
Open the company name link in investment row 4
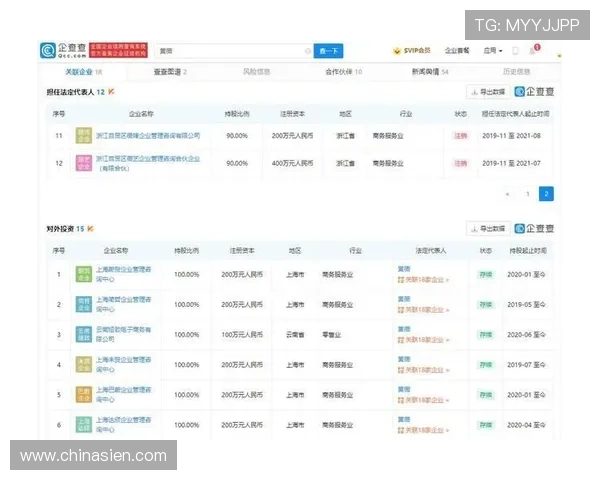[124, 364]
